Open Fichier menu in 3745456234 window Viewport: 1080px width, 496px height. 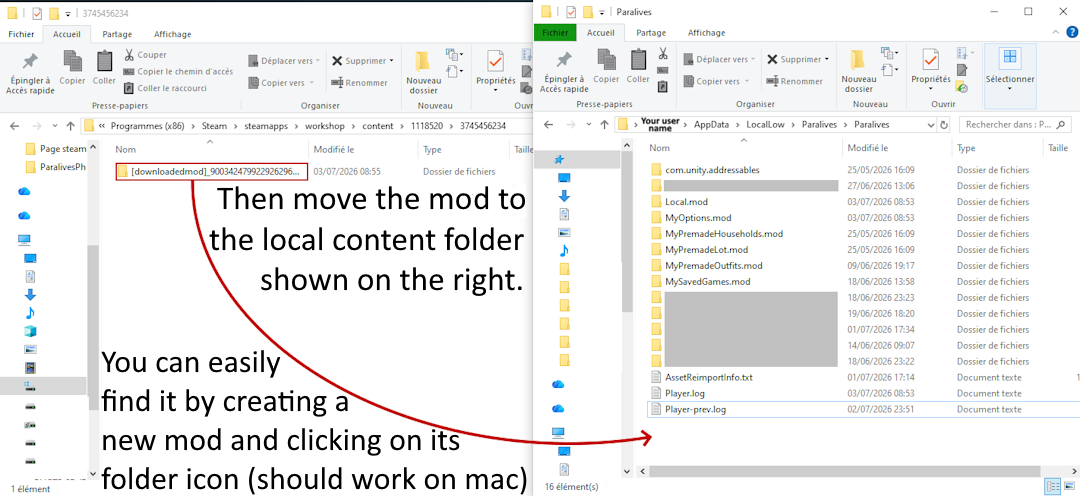[x=21, y=34]
